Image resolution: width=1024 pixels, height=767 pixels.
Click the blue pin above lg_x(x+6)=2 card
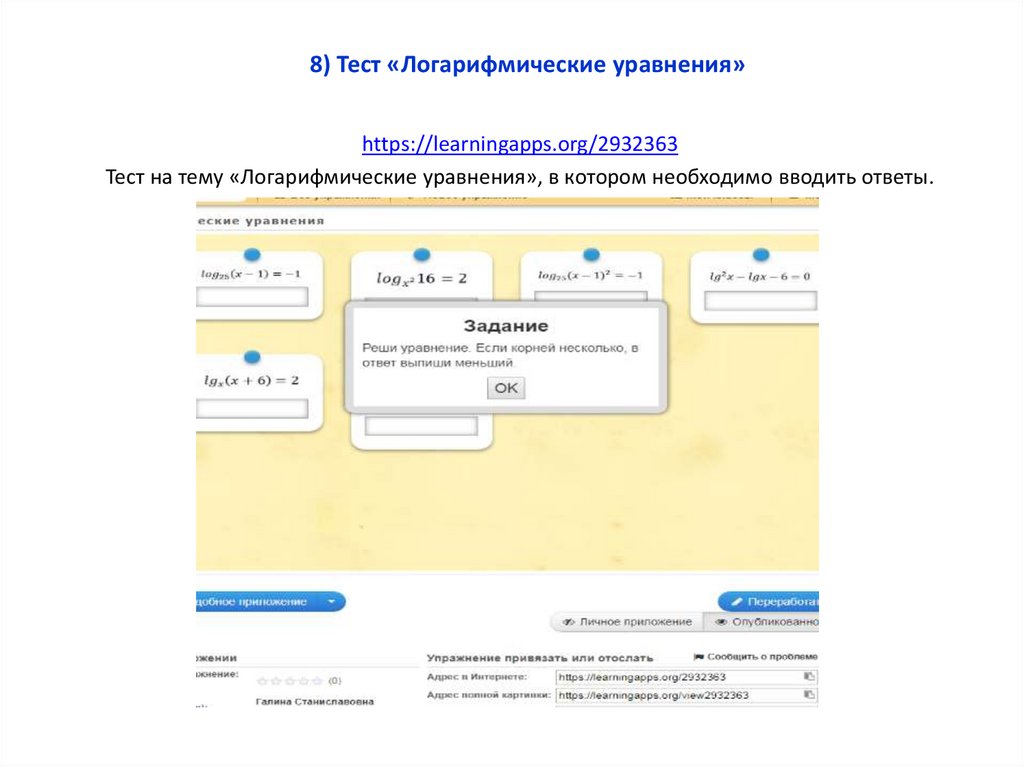coord(252,357)
